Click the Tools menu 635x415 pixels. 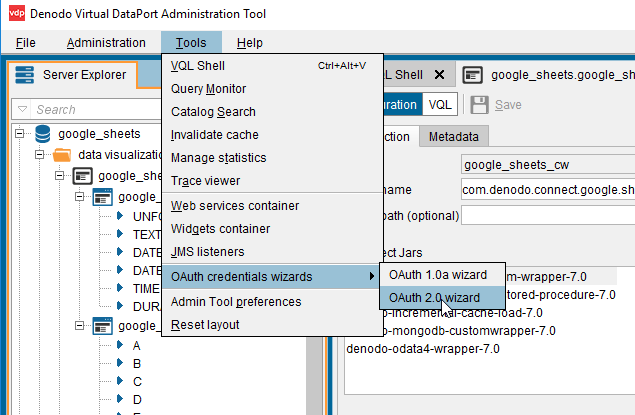191,43
